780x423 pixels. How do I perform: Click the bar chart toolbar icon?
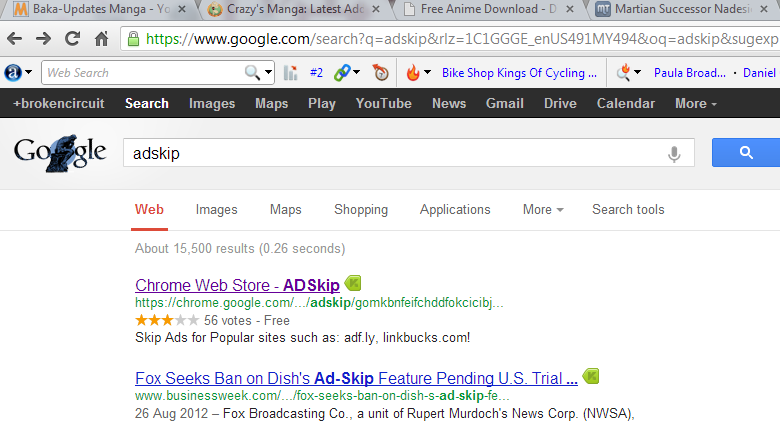pos(291,73)
